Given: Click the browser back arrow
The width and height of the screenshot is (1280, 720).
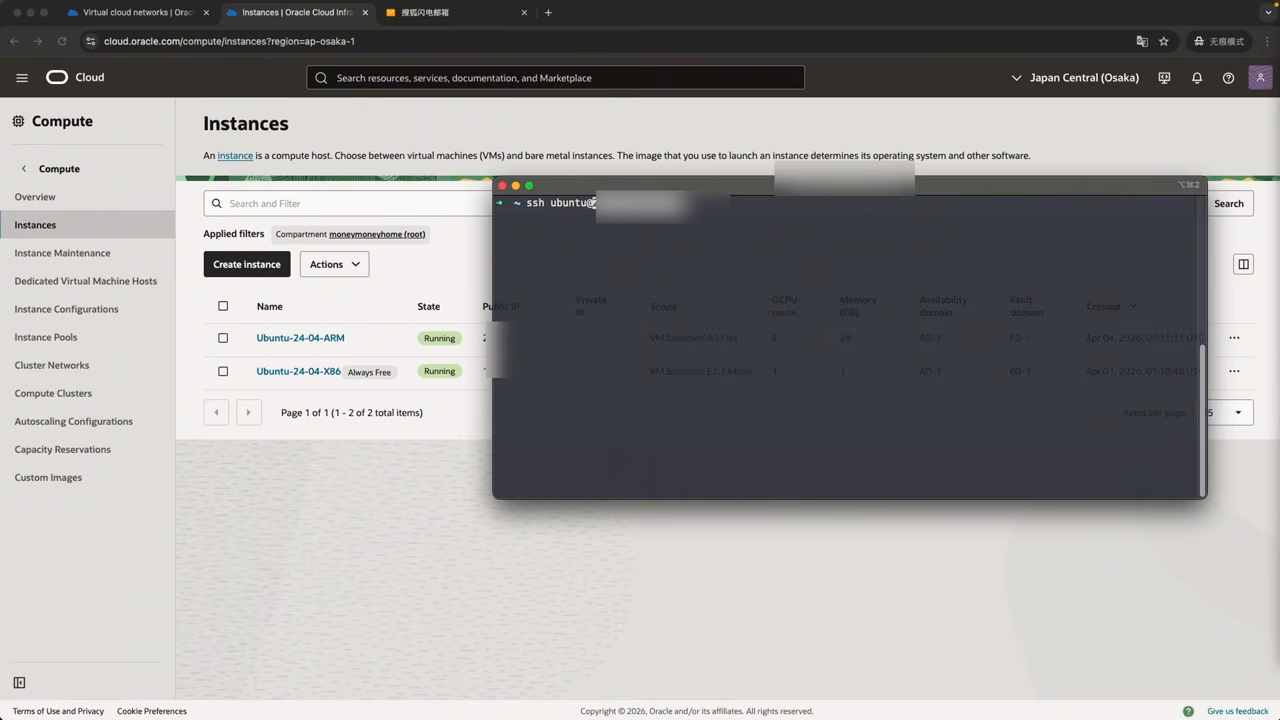Looking at the screenshot, I should point(14,41).
